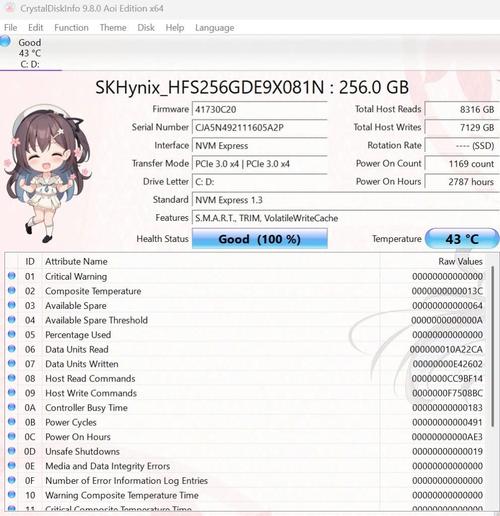500x516 pixels.
Task: Click the blue icon beside Power Cycles
Action: [12, 422]
